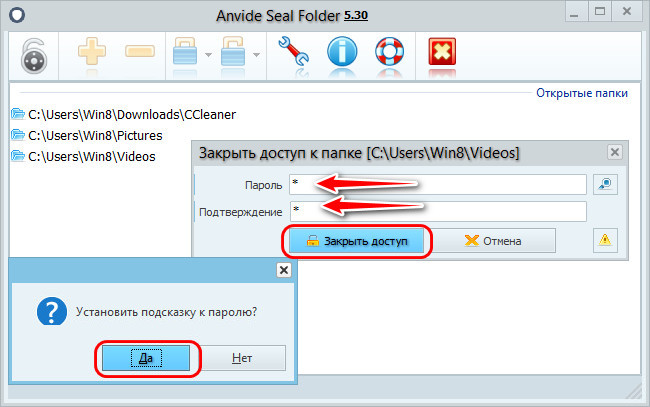Click the padlock main password icon

[34, 56]
